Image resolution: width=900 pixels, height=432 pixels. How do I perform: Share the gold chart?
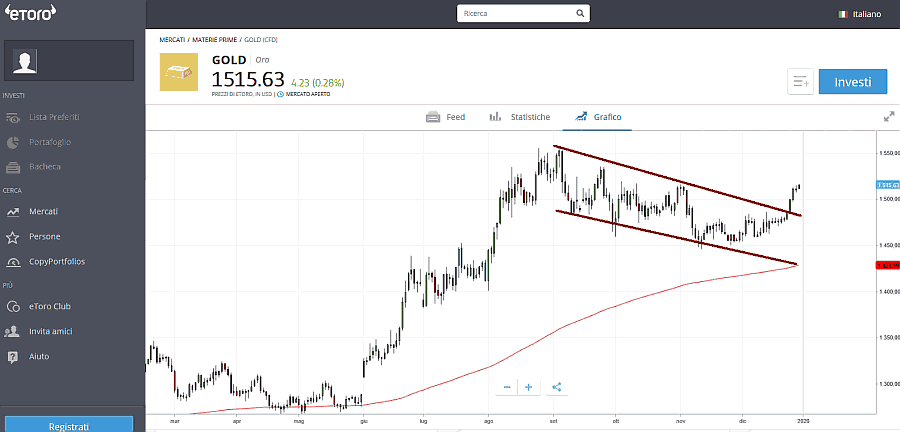[x=557, y=387]
